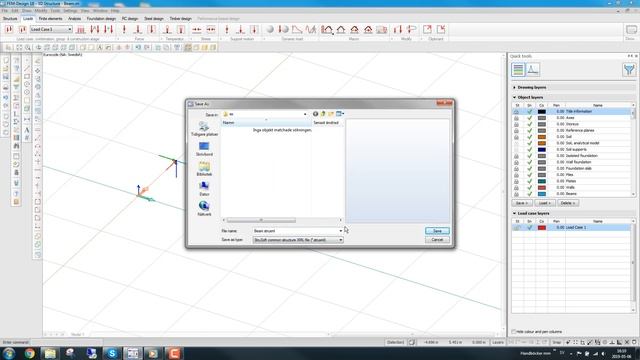
Task: Click Save in the Save As dialog
Action: coord(437,231)
